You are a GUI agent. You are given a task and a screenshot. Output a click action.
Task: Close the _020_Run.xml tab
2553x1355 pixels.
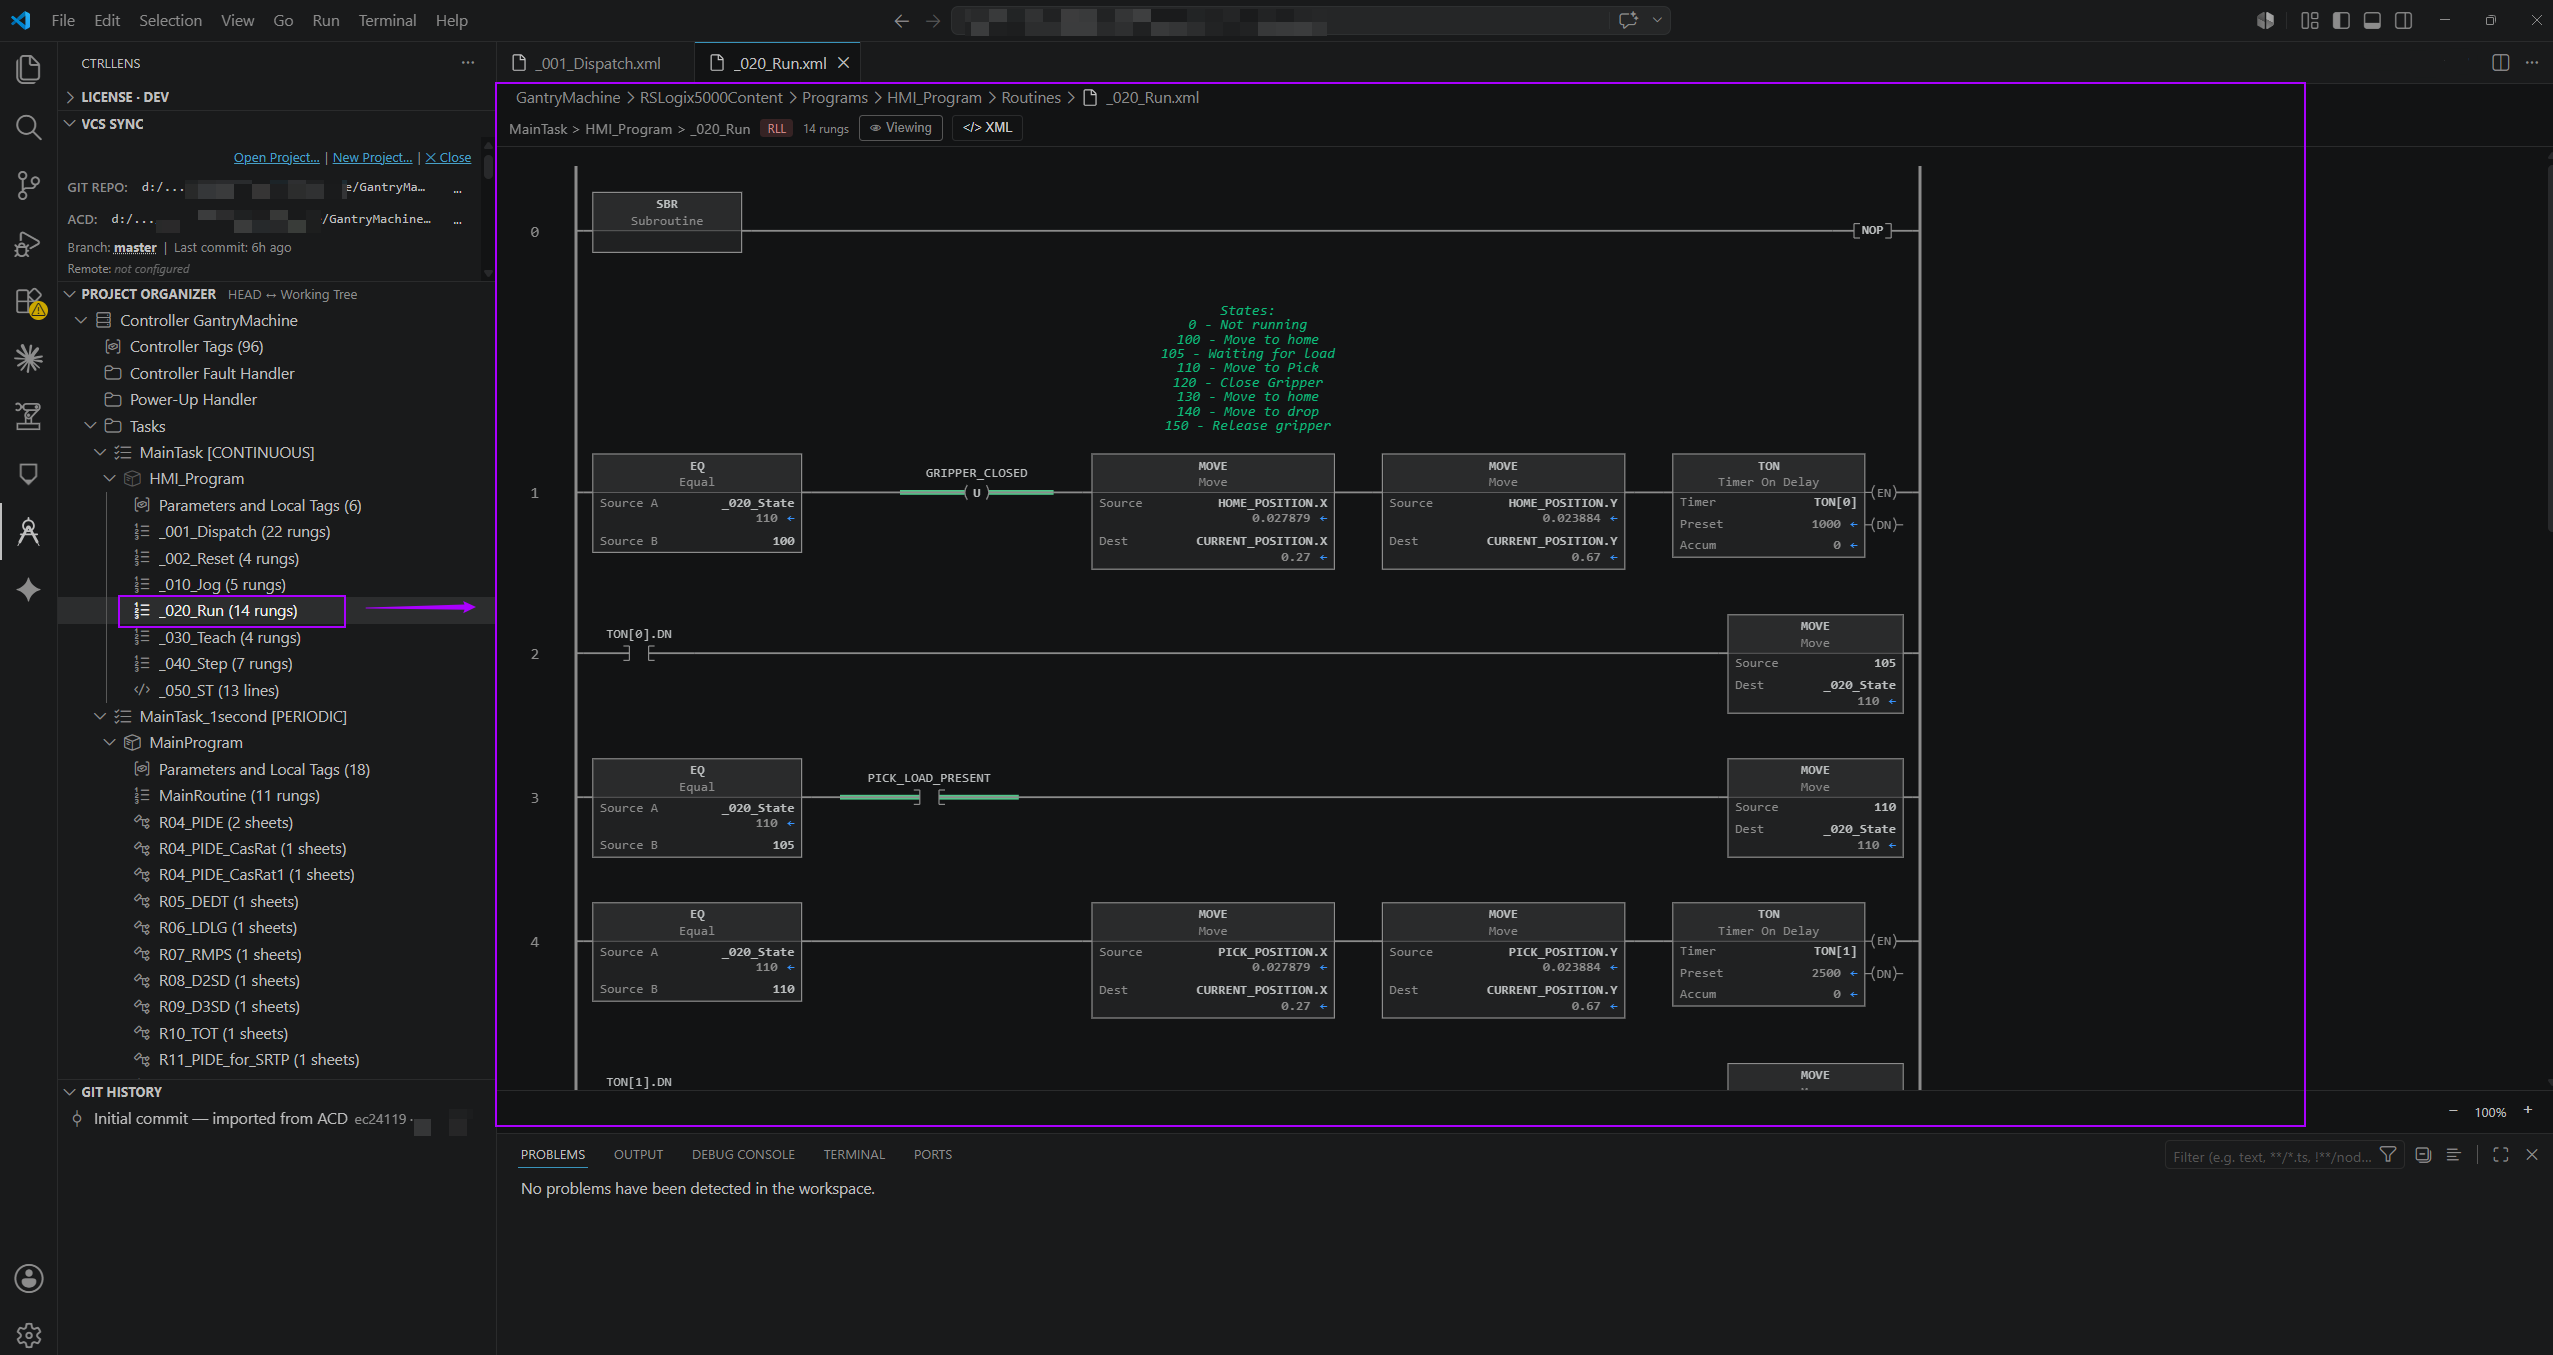pyautogui.click(x=843, y=63)
